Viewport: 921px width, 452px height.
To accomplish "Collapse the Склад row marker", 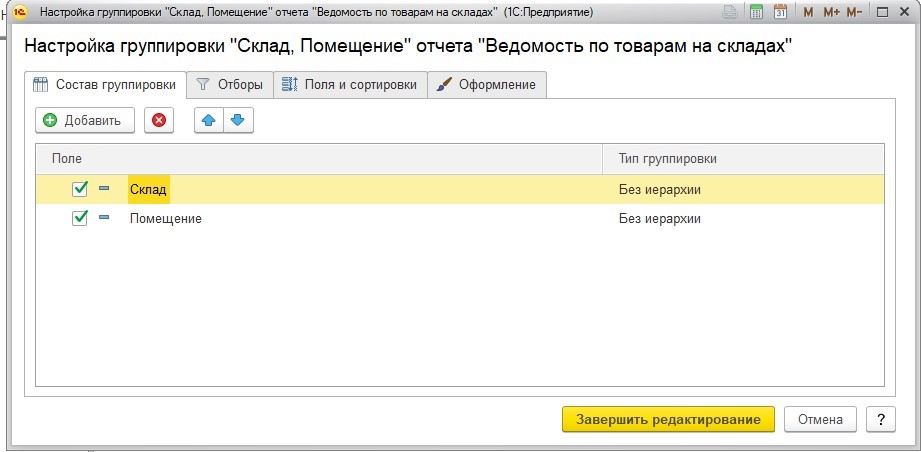I will click(x=104, y=188).
